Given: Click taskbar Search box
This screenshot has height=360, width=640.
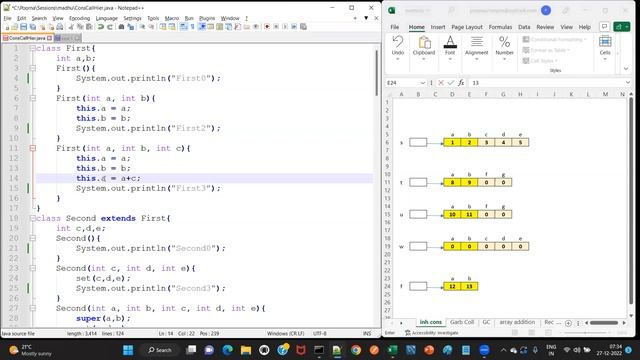Looking at the screenshot, I should pos(159,350).
